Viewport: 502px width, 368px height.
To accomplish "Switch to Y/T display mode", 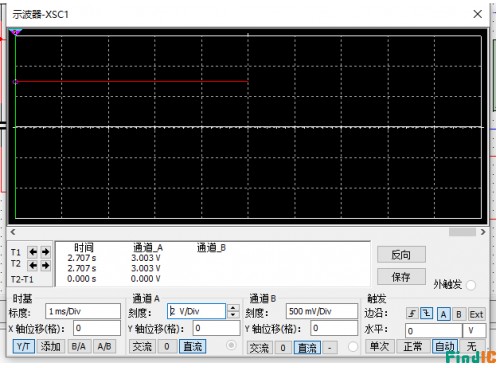I will click(x=23, y=347).
